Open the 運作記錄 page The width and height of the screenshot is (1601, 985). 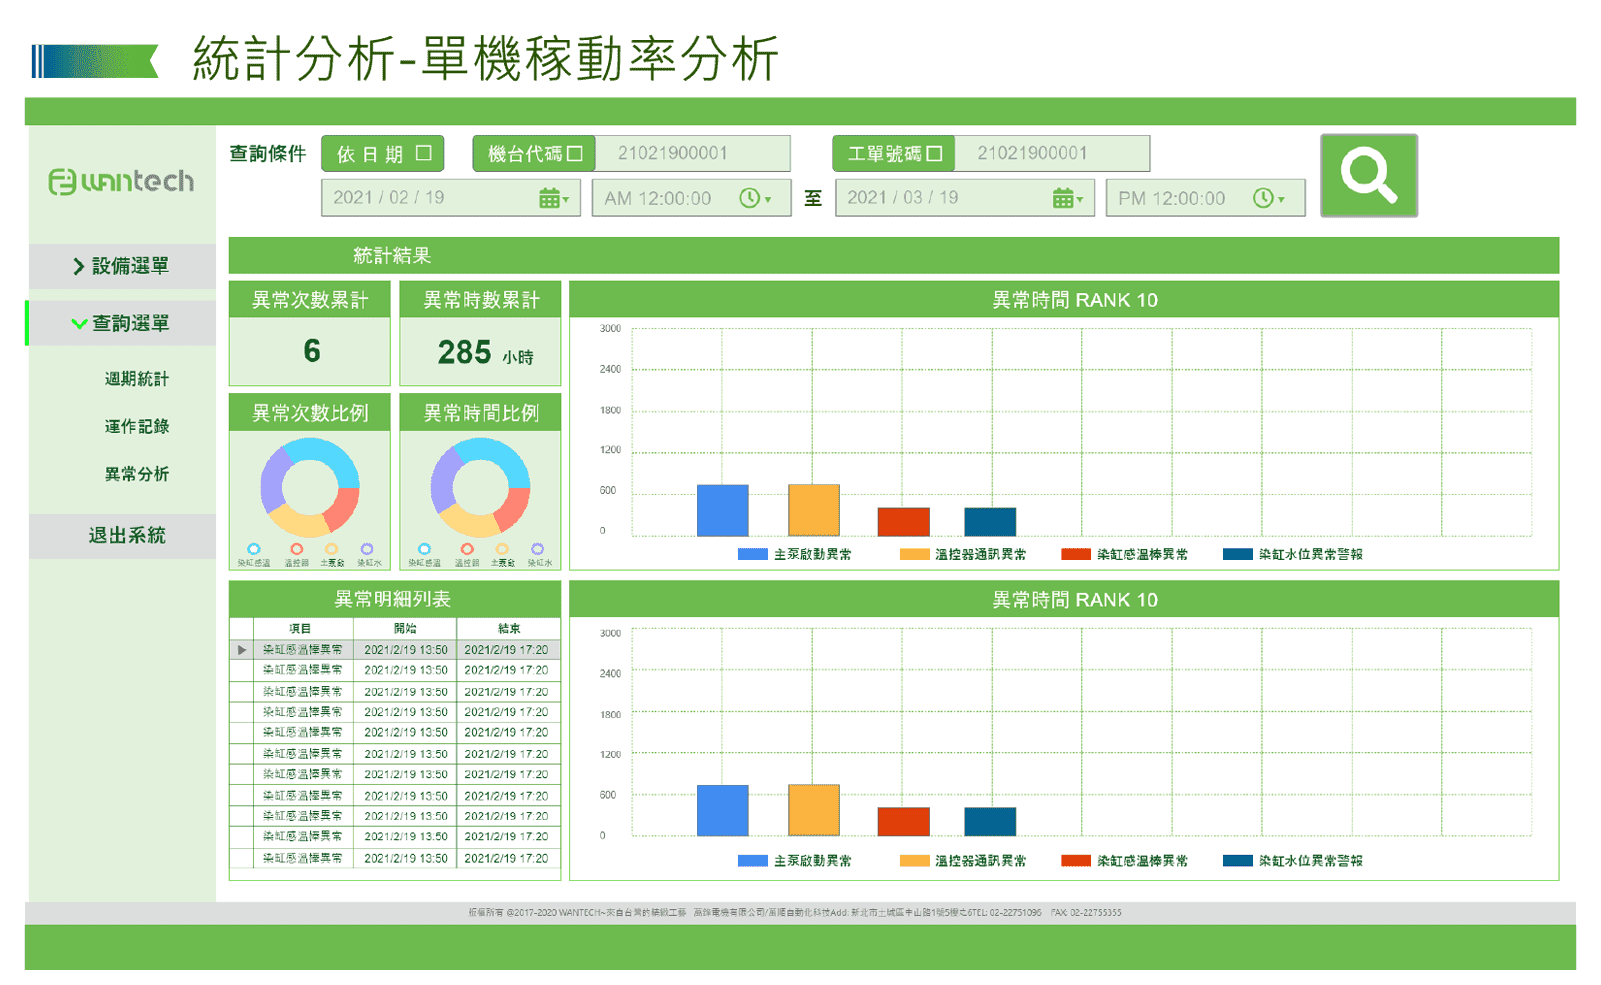137,426
